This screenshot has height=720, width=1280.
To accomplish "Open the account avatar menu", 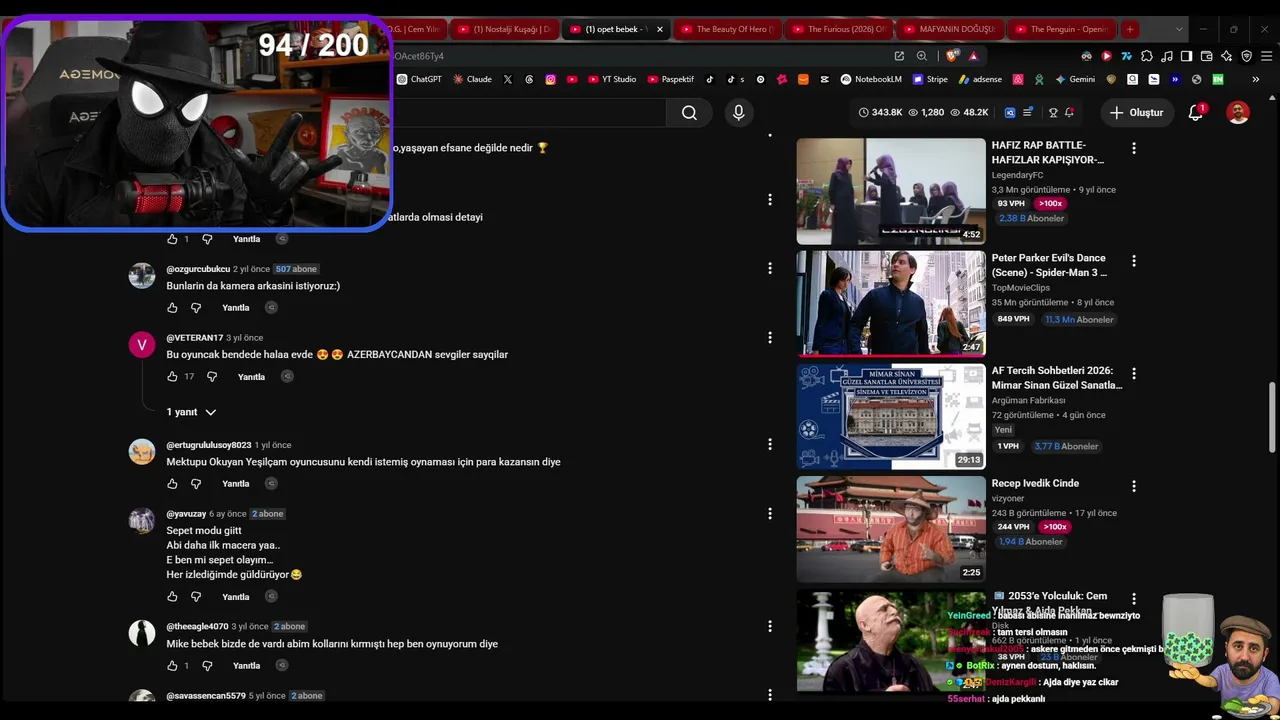I will [x=1238, y=113].
